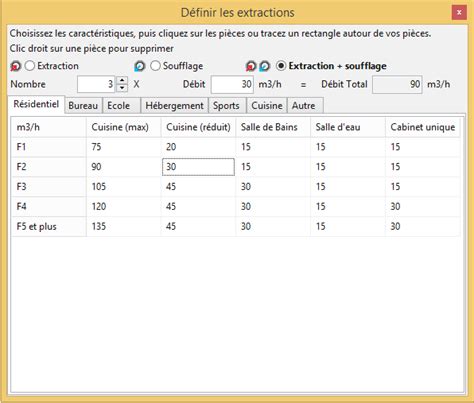Select F1 Cuisine (max) value 75

tap(124, 147)
